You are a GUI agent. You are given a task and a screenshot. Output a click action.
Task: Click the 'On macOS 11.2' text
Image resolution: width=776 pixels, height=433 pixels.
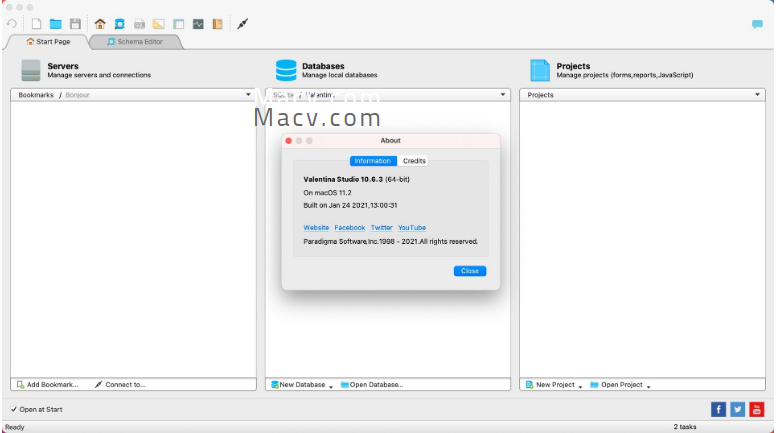tap(327, 192)
